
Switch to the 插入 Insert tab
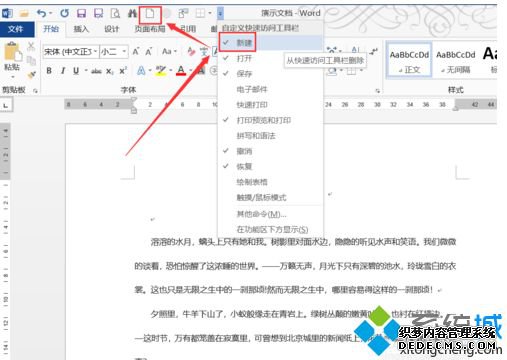coord(81,29)
